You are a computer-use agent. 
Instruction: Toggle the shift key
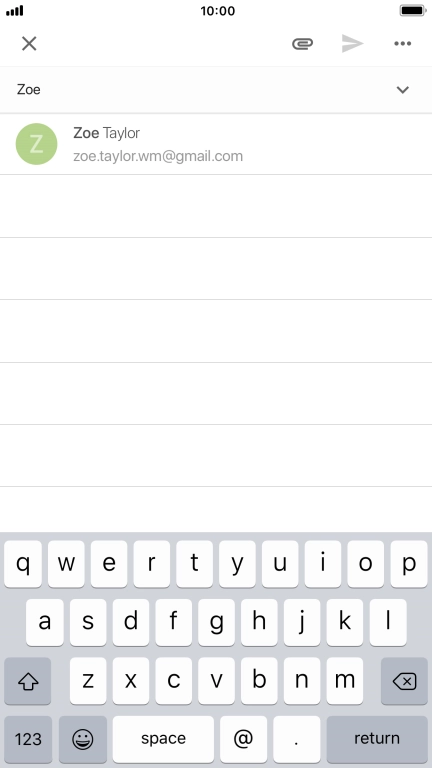pos(28,681)
